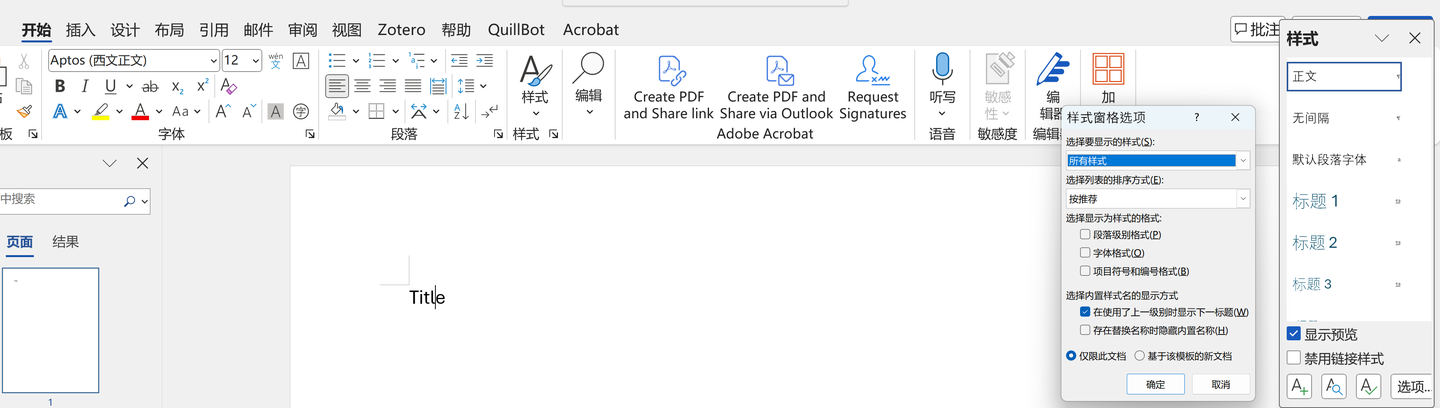Screen dimensions: 1440x408
Task: Click the 取消 cancel button
Action: pyautogui.click(x=1221, y=384)
